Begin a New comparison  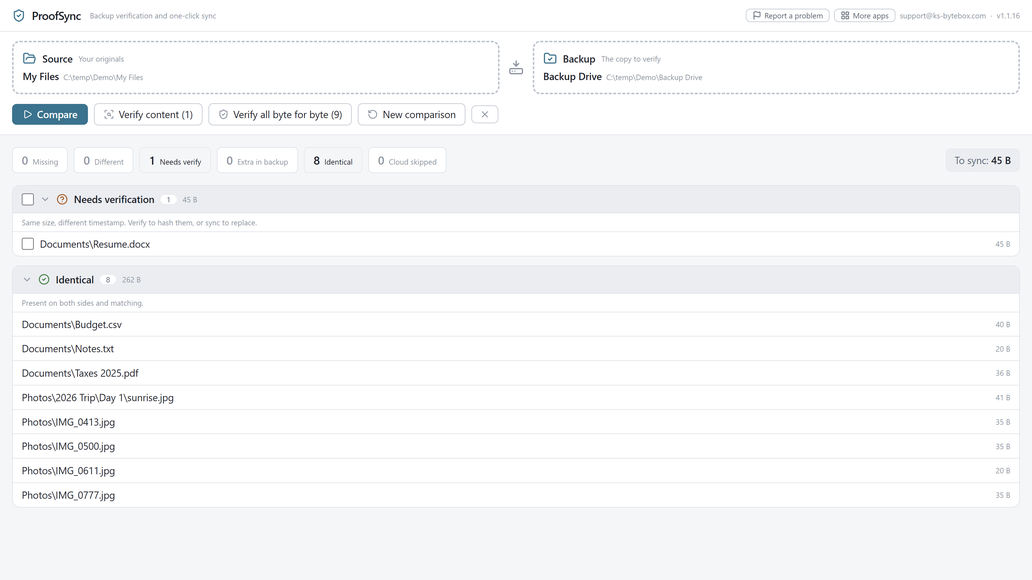coord(411,115)
